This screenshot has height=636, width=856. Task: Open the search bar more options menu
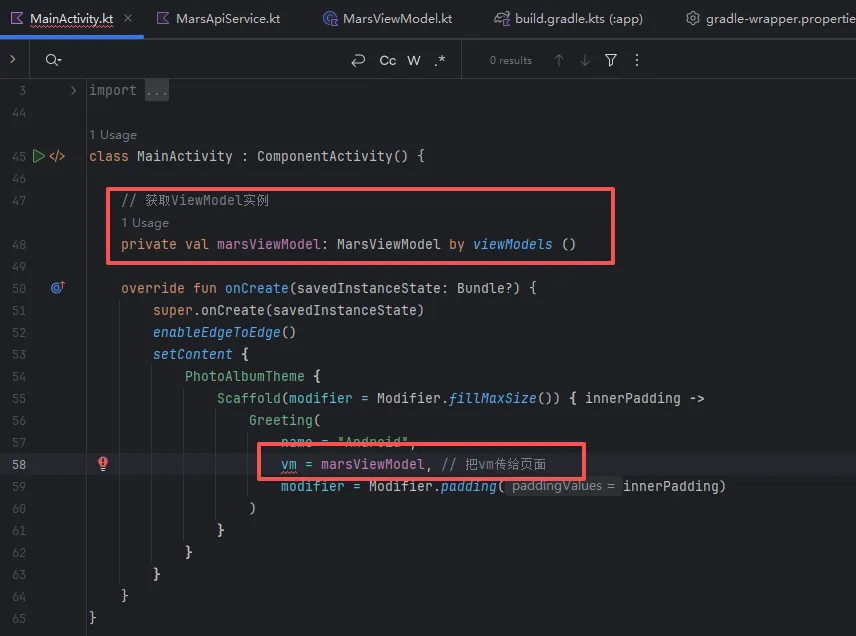[x=637, y=60]
